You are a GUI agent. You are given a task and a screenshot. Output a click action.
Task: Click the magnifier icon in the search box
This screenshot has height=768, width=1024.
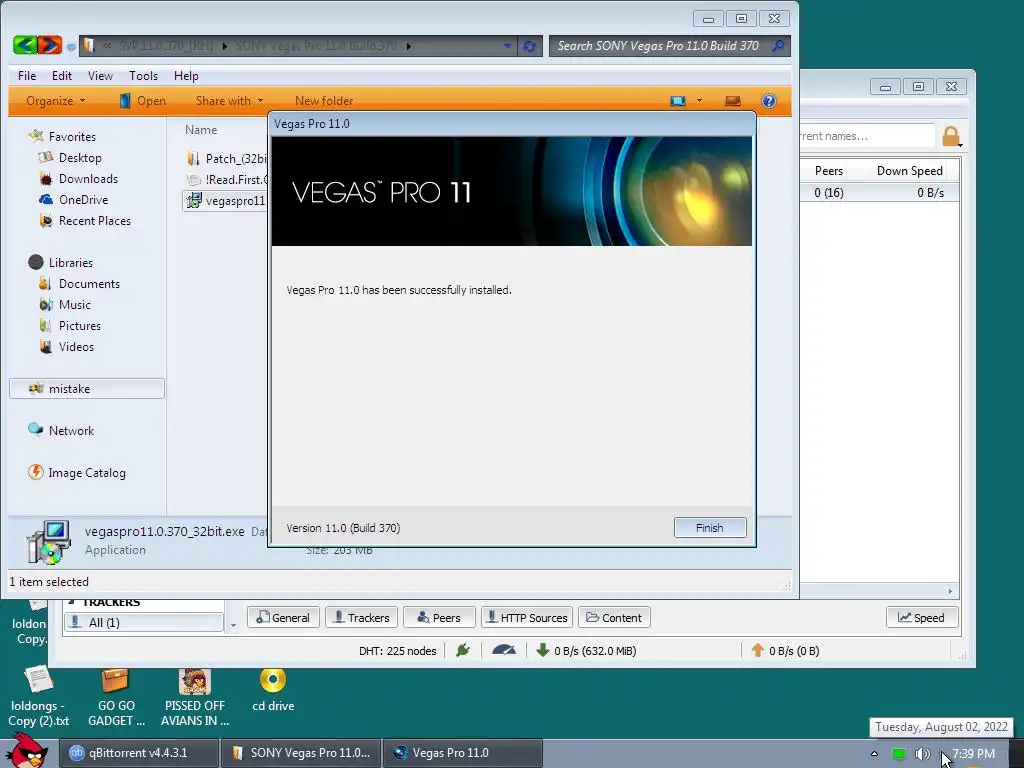(778, 46)
